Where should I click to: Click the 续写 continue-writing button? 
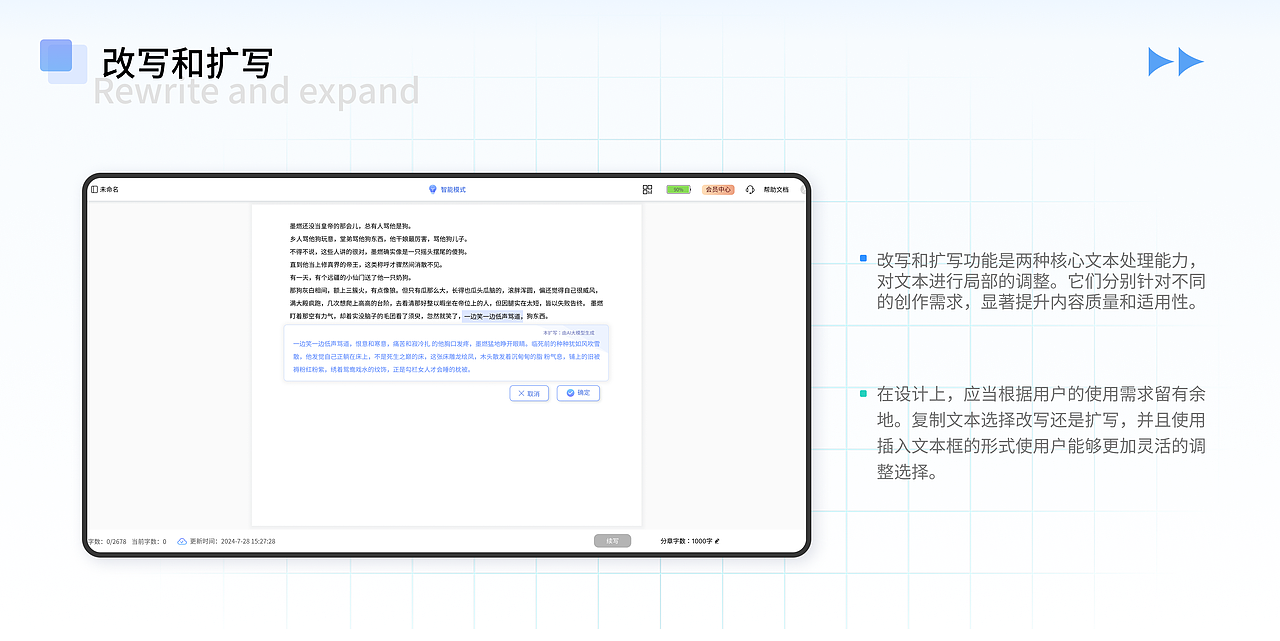tap(613, 541)
